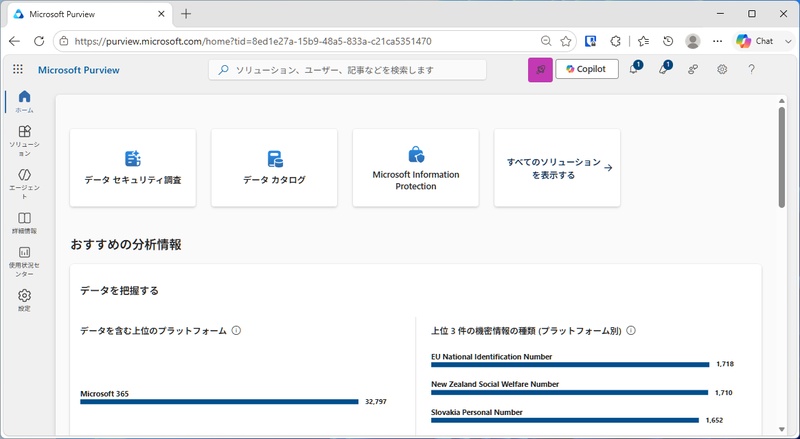
Task: Open the notifications bell icon
Action: (x=634, y=69)
